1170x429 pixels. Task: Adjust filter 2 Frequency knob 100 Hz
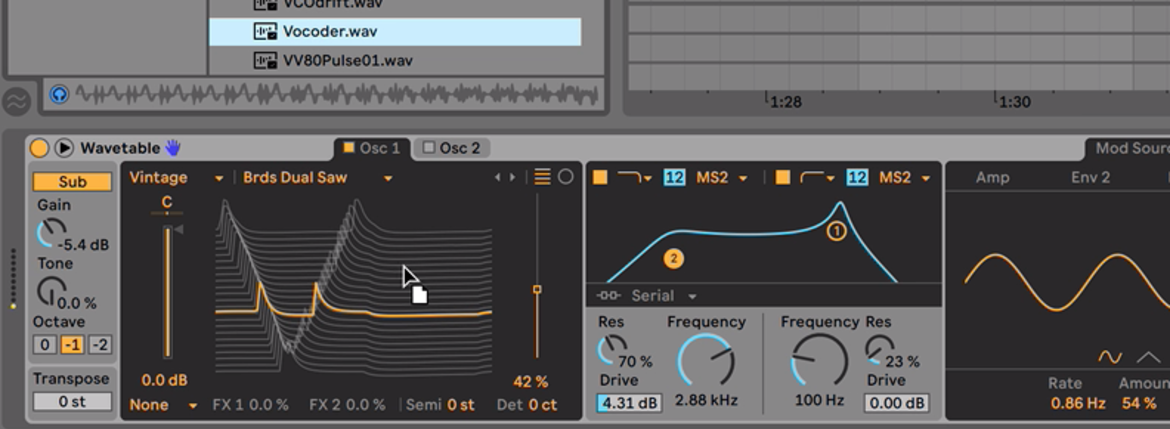819,361
